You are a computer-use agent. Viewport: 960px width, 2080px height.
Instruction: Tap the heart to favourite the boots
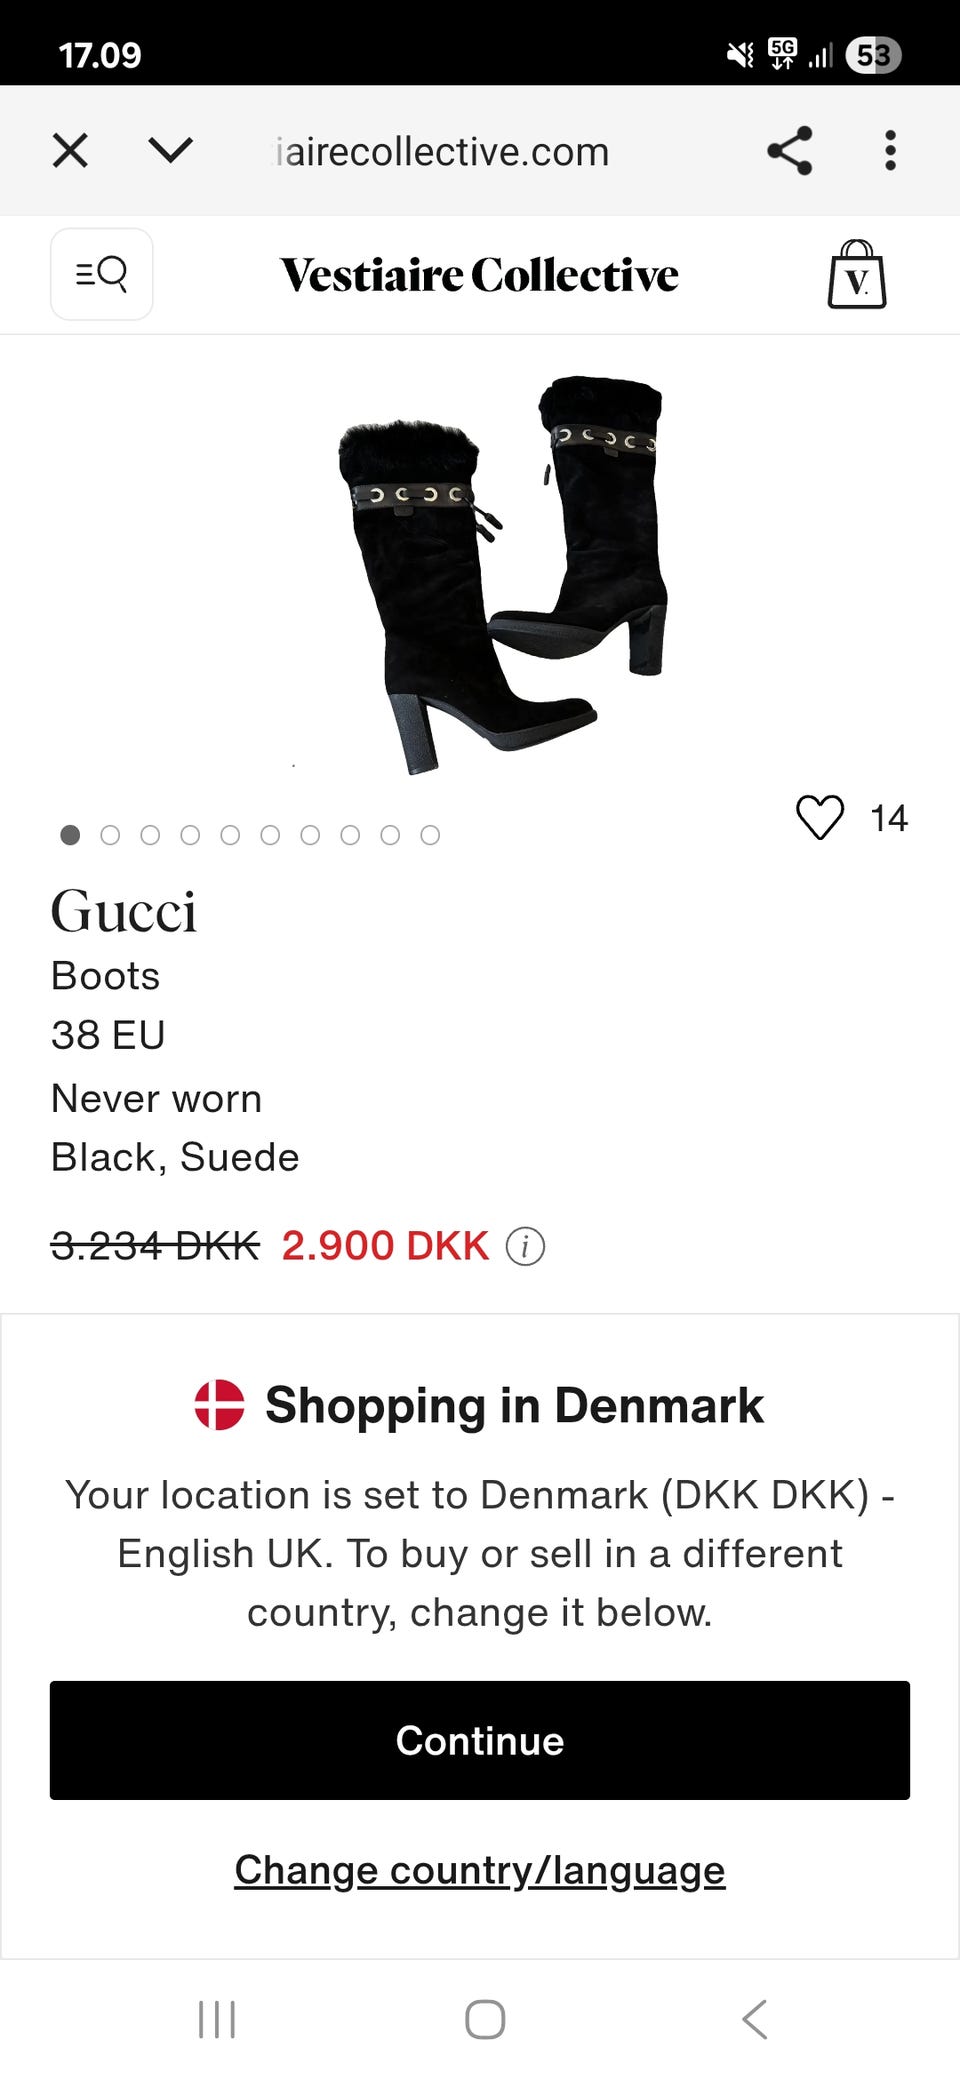click(x=820, y=817)
